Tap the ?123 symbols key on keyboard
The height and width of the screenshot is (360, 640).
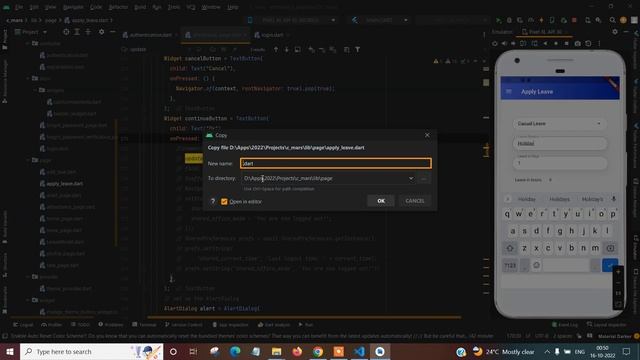click(510, 265)
